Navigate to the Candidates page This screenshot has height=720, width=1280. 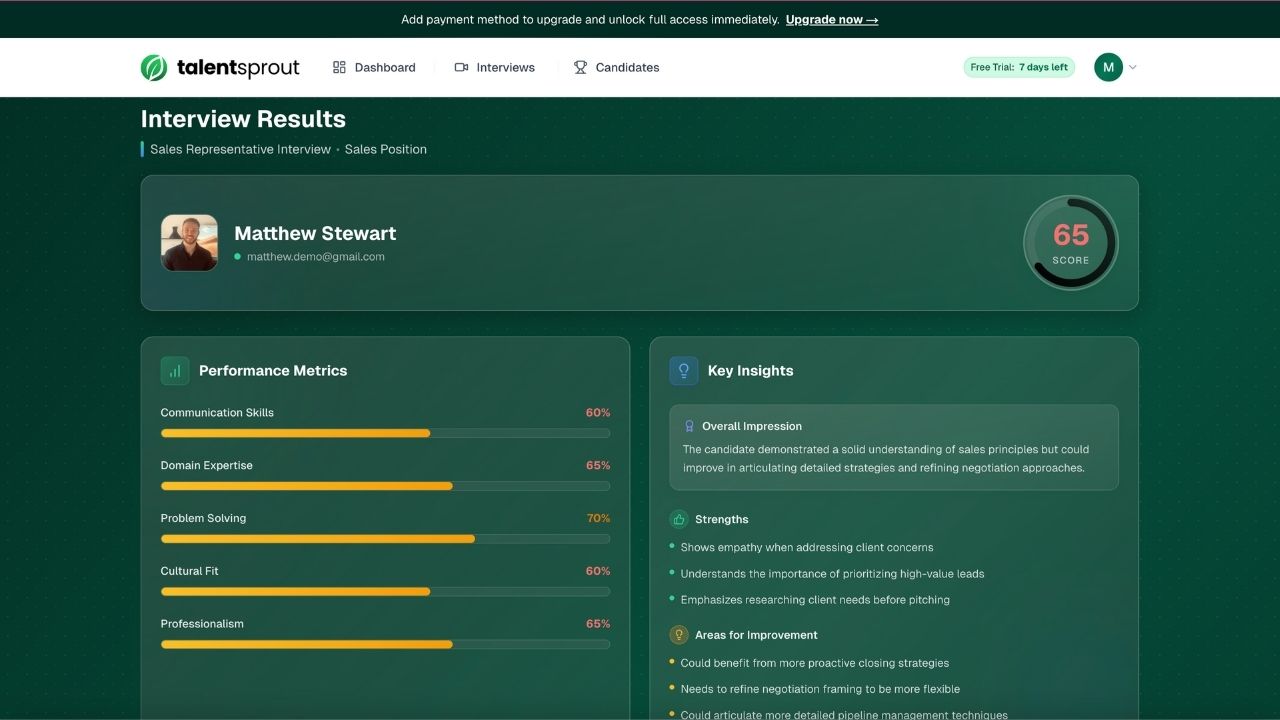pos(627,68)
